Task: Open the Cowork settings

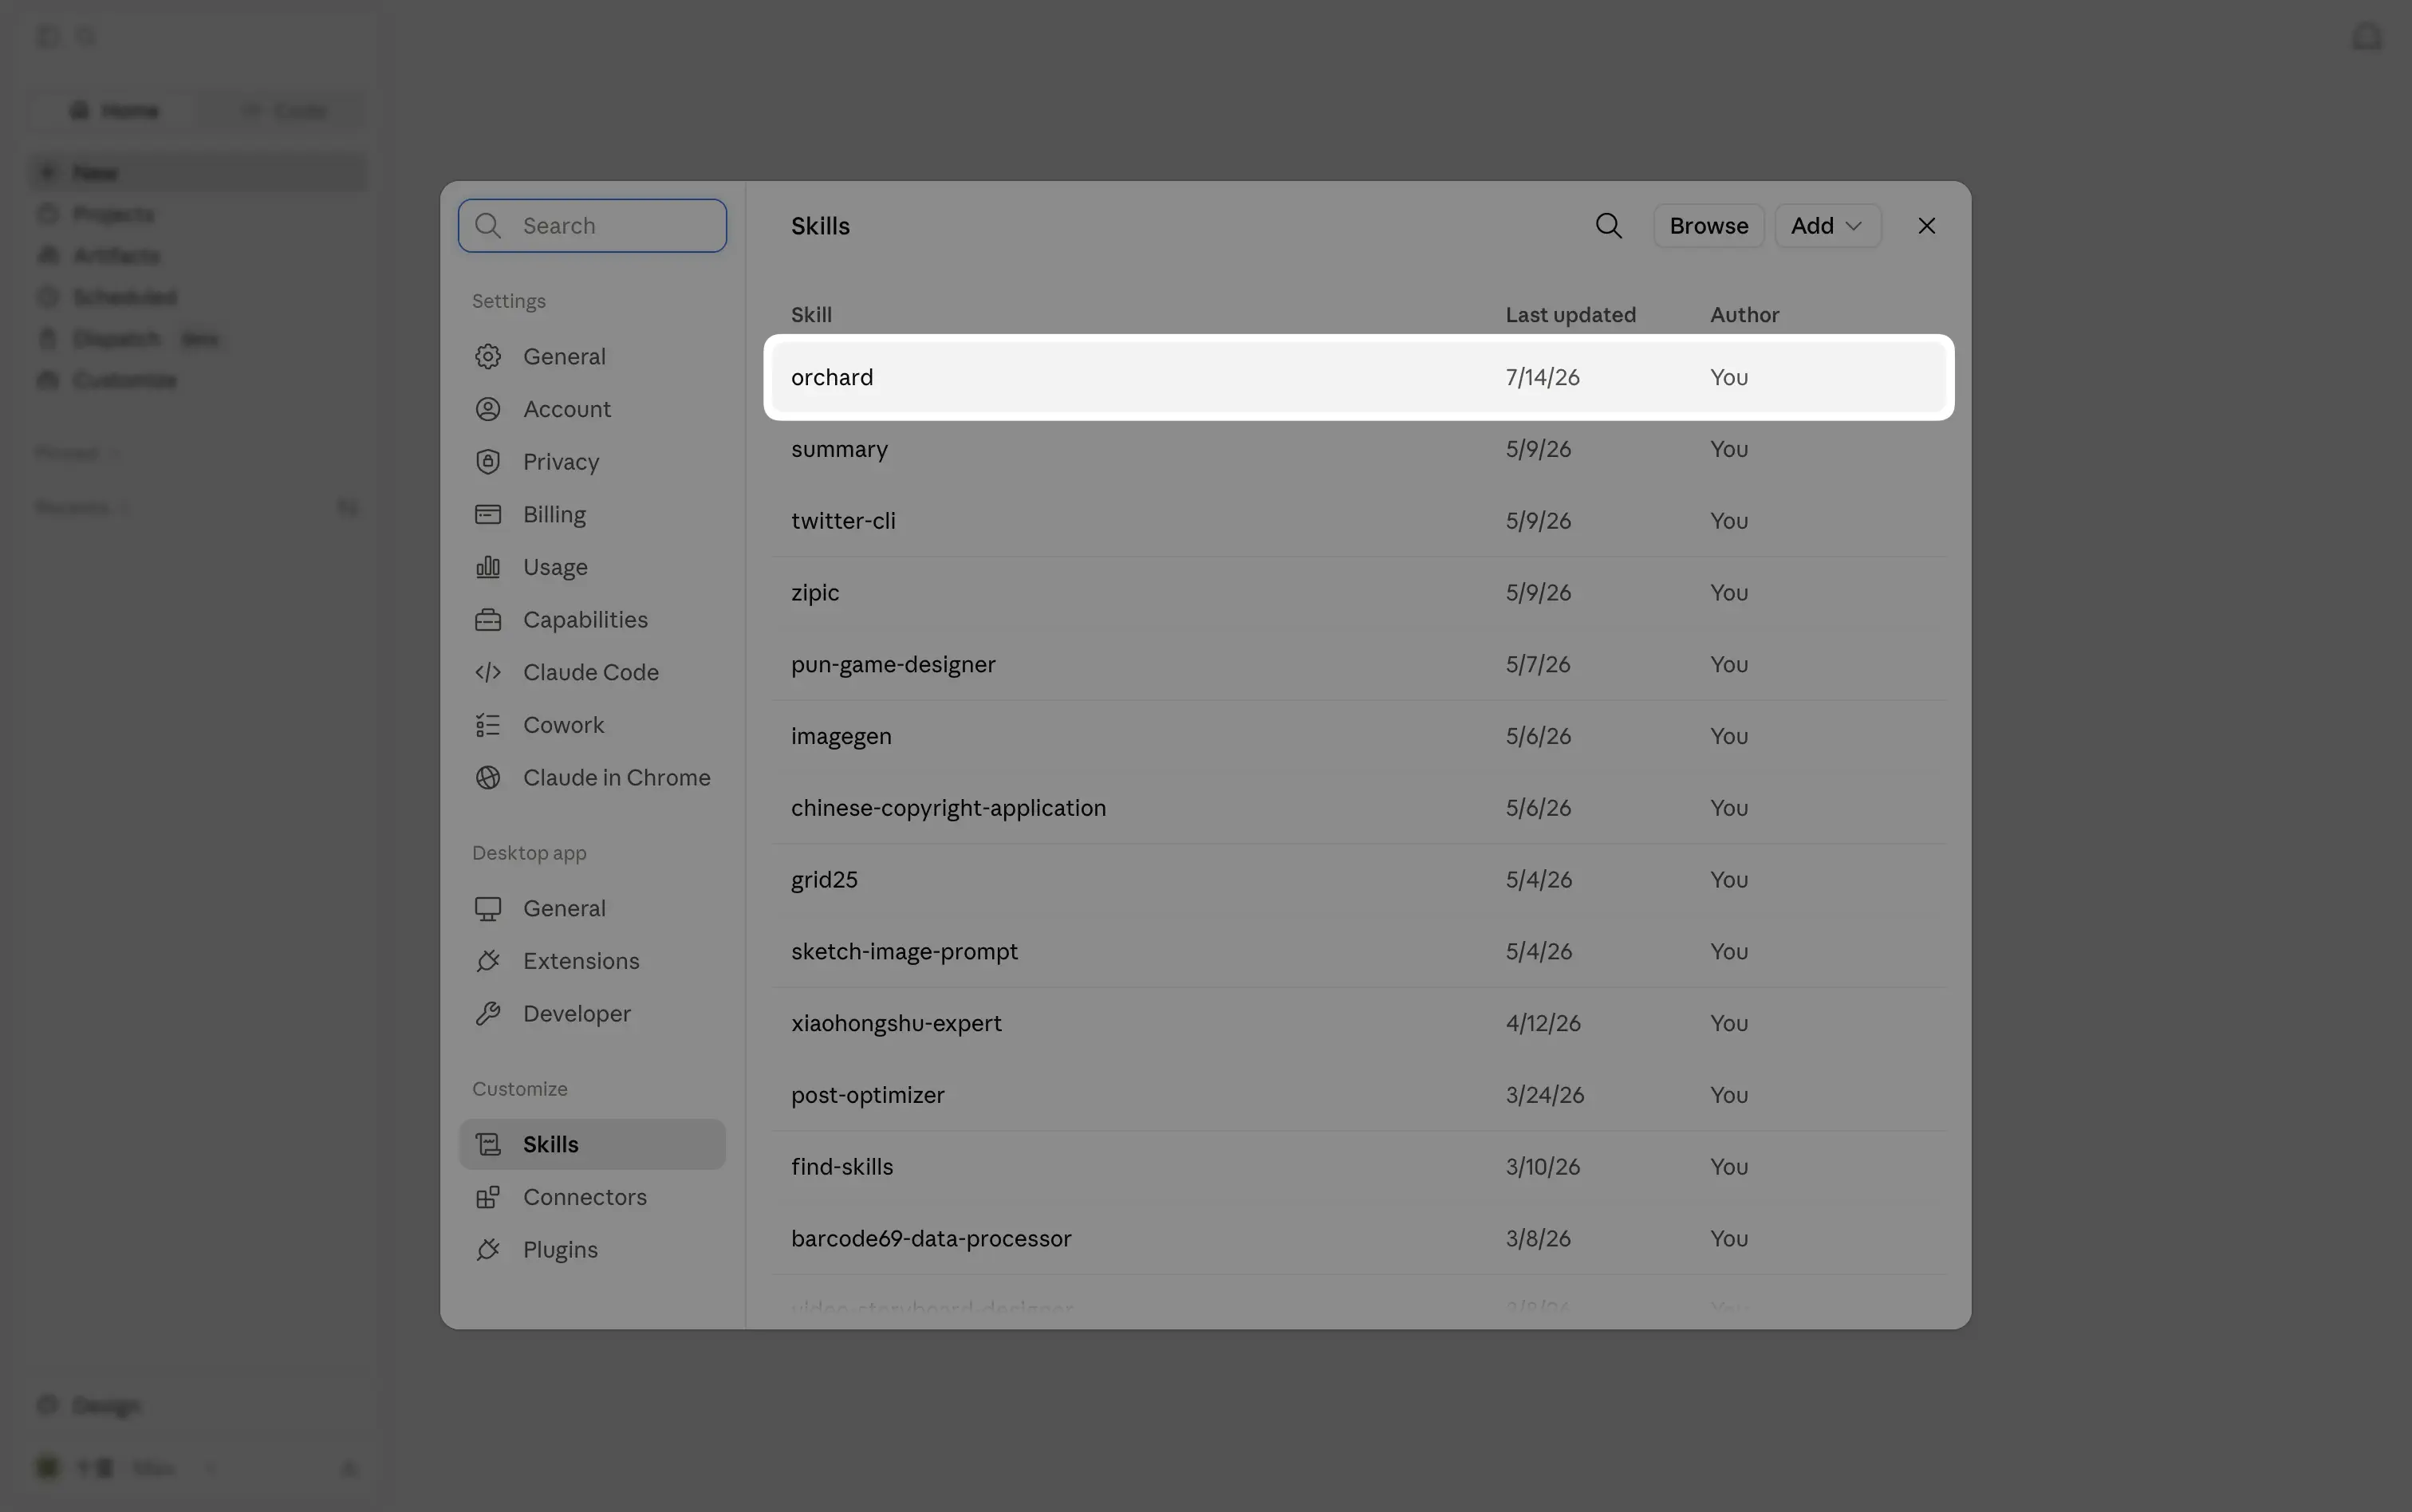Action: tap(592, 725)
